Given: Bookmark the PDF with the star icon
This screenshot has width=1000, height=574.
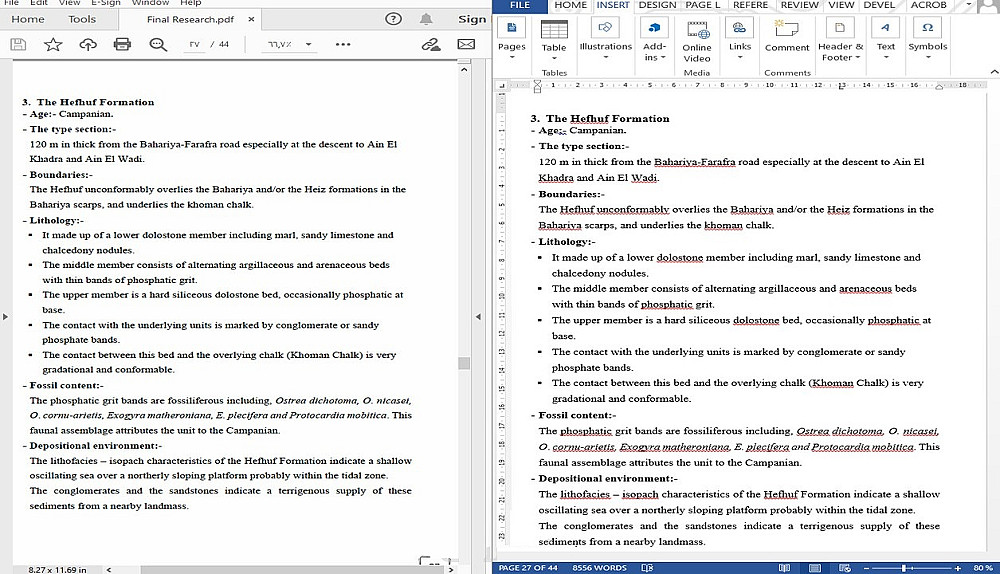Looking at the screenshot, I should tap(53, 44).
